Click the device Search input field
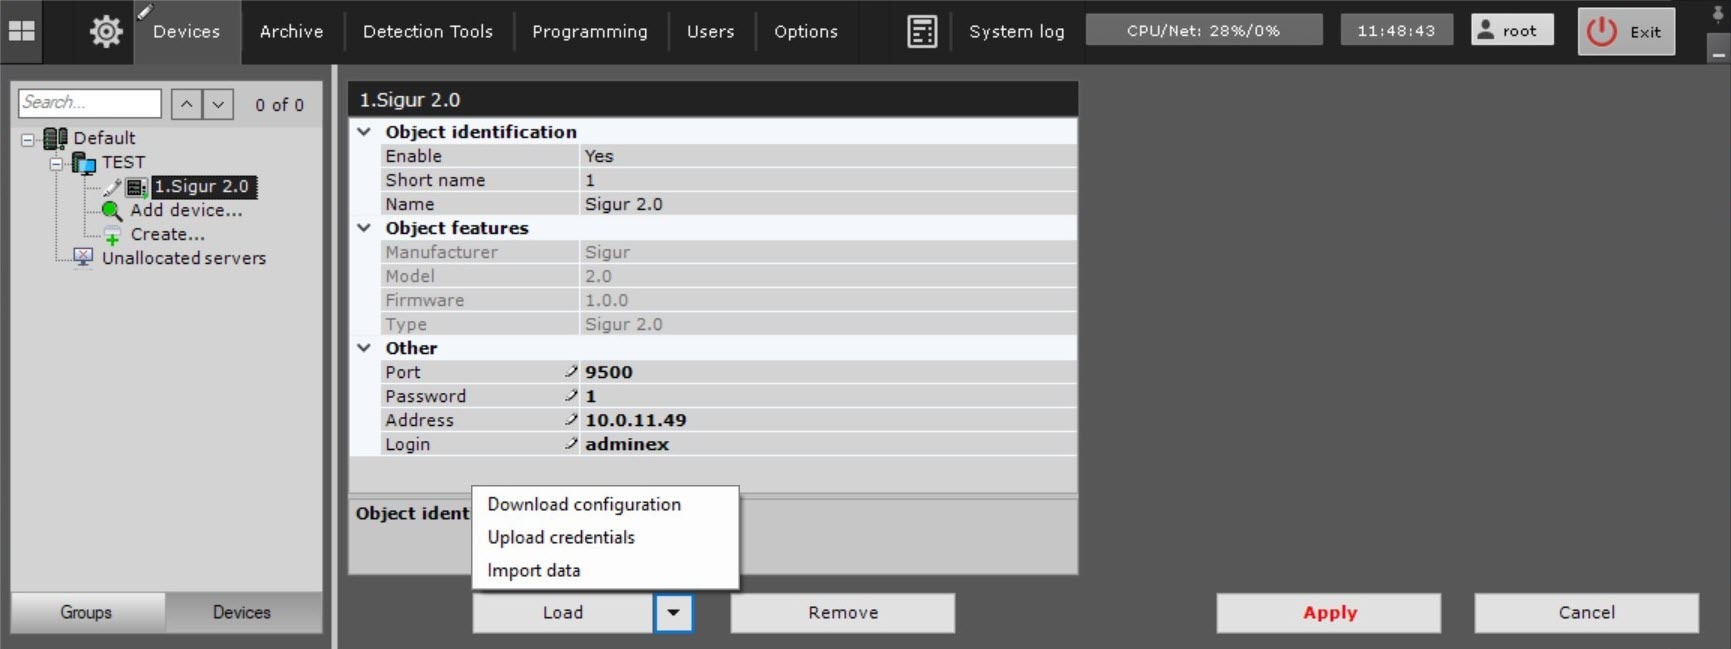 pos(89,103)
